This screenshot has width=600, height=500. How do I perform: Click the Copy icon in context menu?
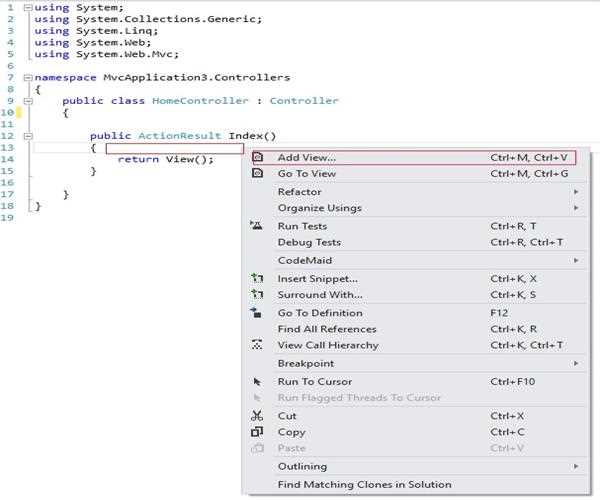coord(257,432)
